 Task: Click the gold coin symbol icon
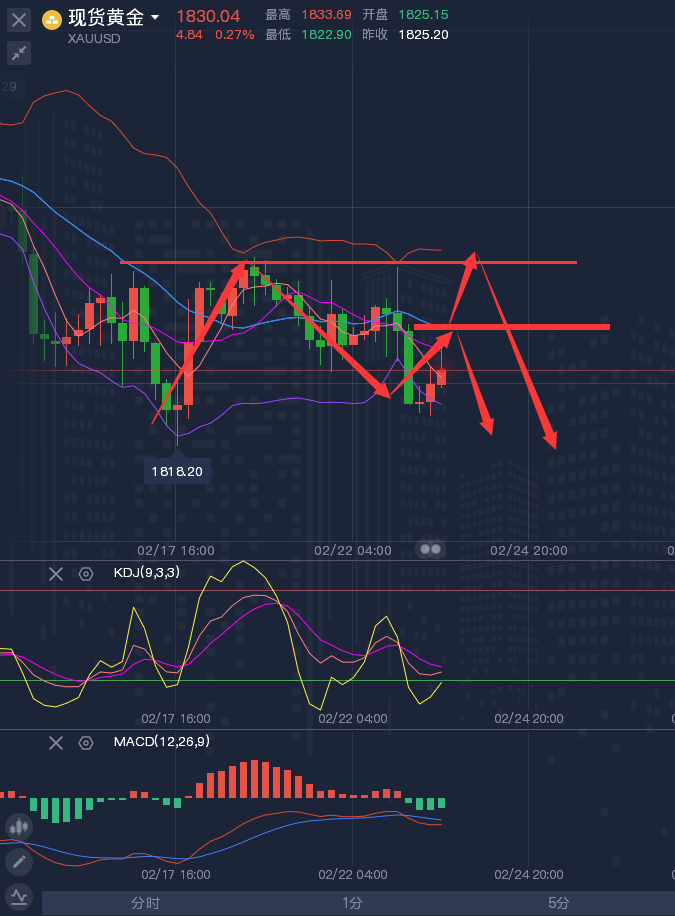[52, 21]
